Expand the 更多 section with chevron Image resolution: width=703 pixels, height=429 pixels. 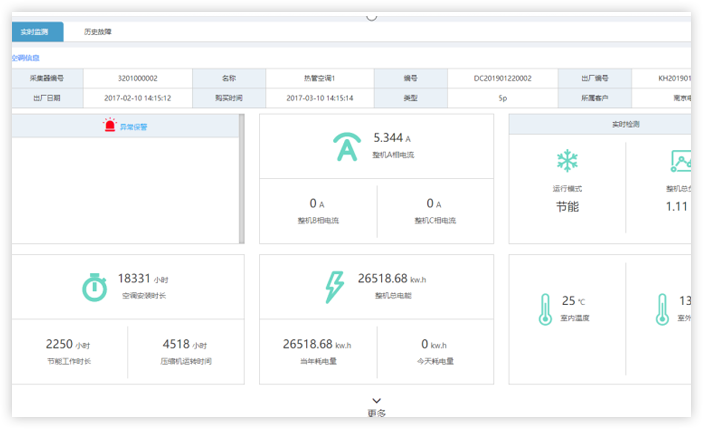tap(376, 401)
